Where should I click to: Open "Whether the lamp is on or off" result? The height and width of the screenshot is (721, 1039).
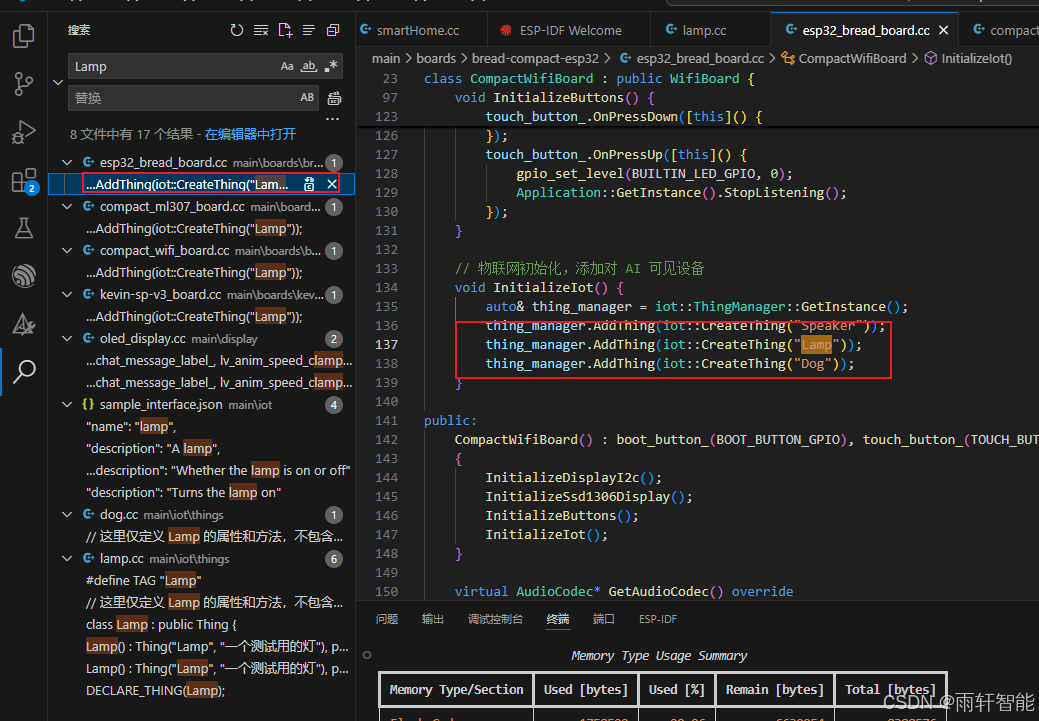(218, 471)
